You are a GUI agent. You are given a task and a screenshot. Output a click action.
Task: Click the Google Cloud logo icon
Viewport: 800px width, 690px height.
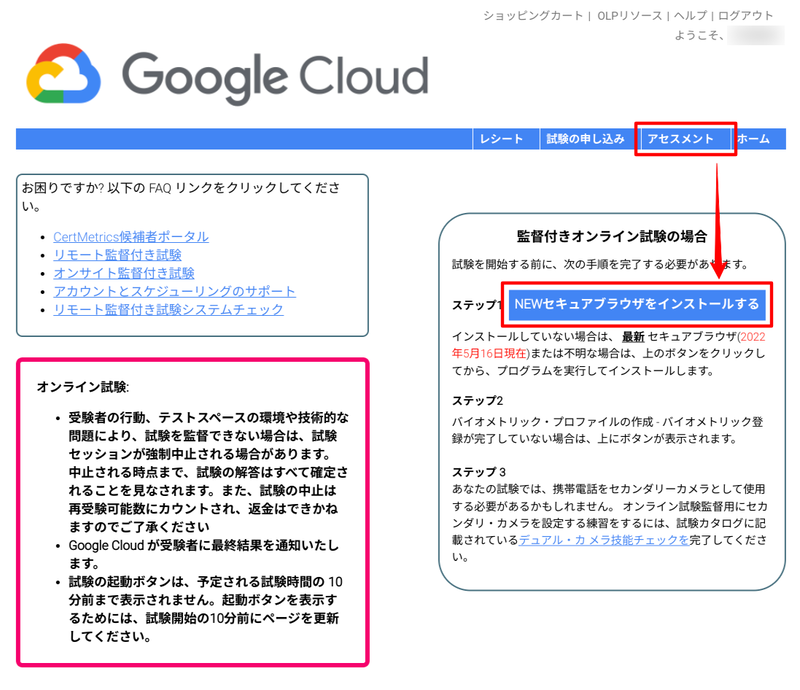63,74
